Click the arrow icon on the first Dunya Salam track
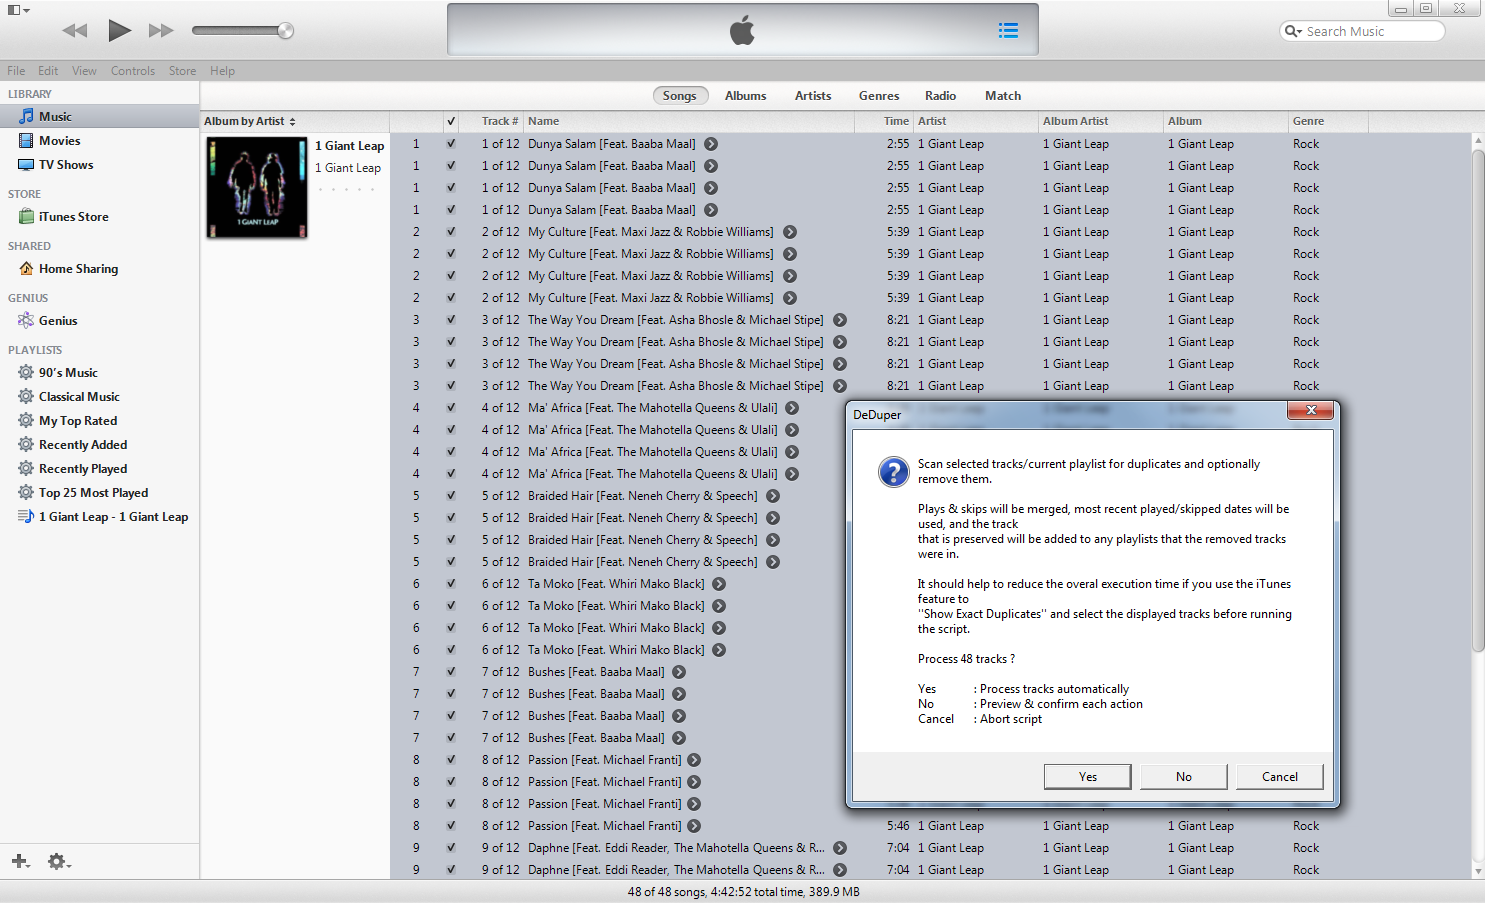The width and height of the screenshot is (1485, 903). point(711,144)
